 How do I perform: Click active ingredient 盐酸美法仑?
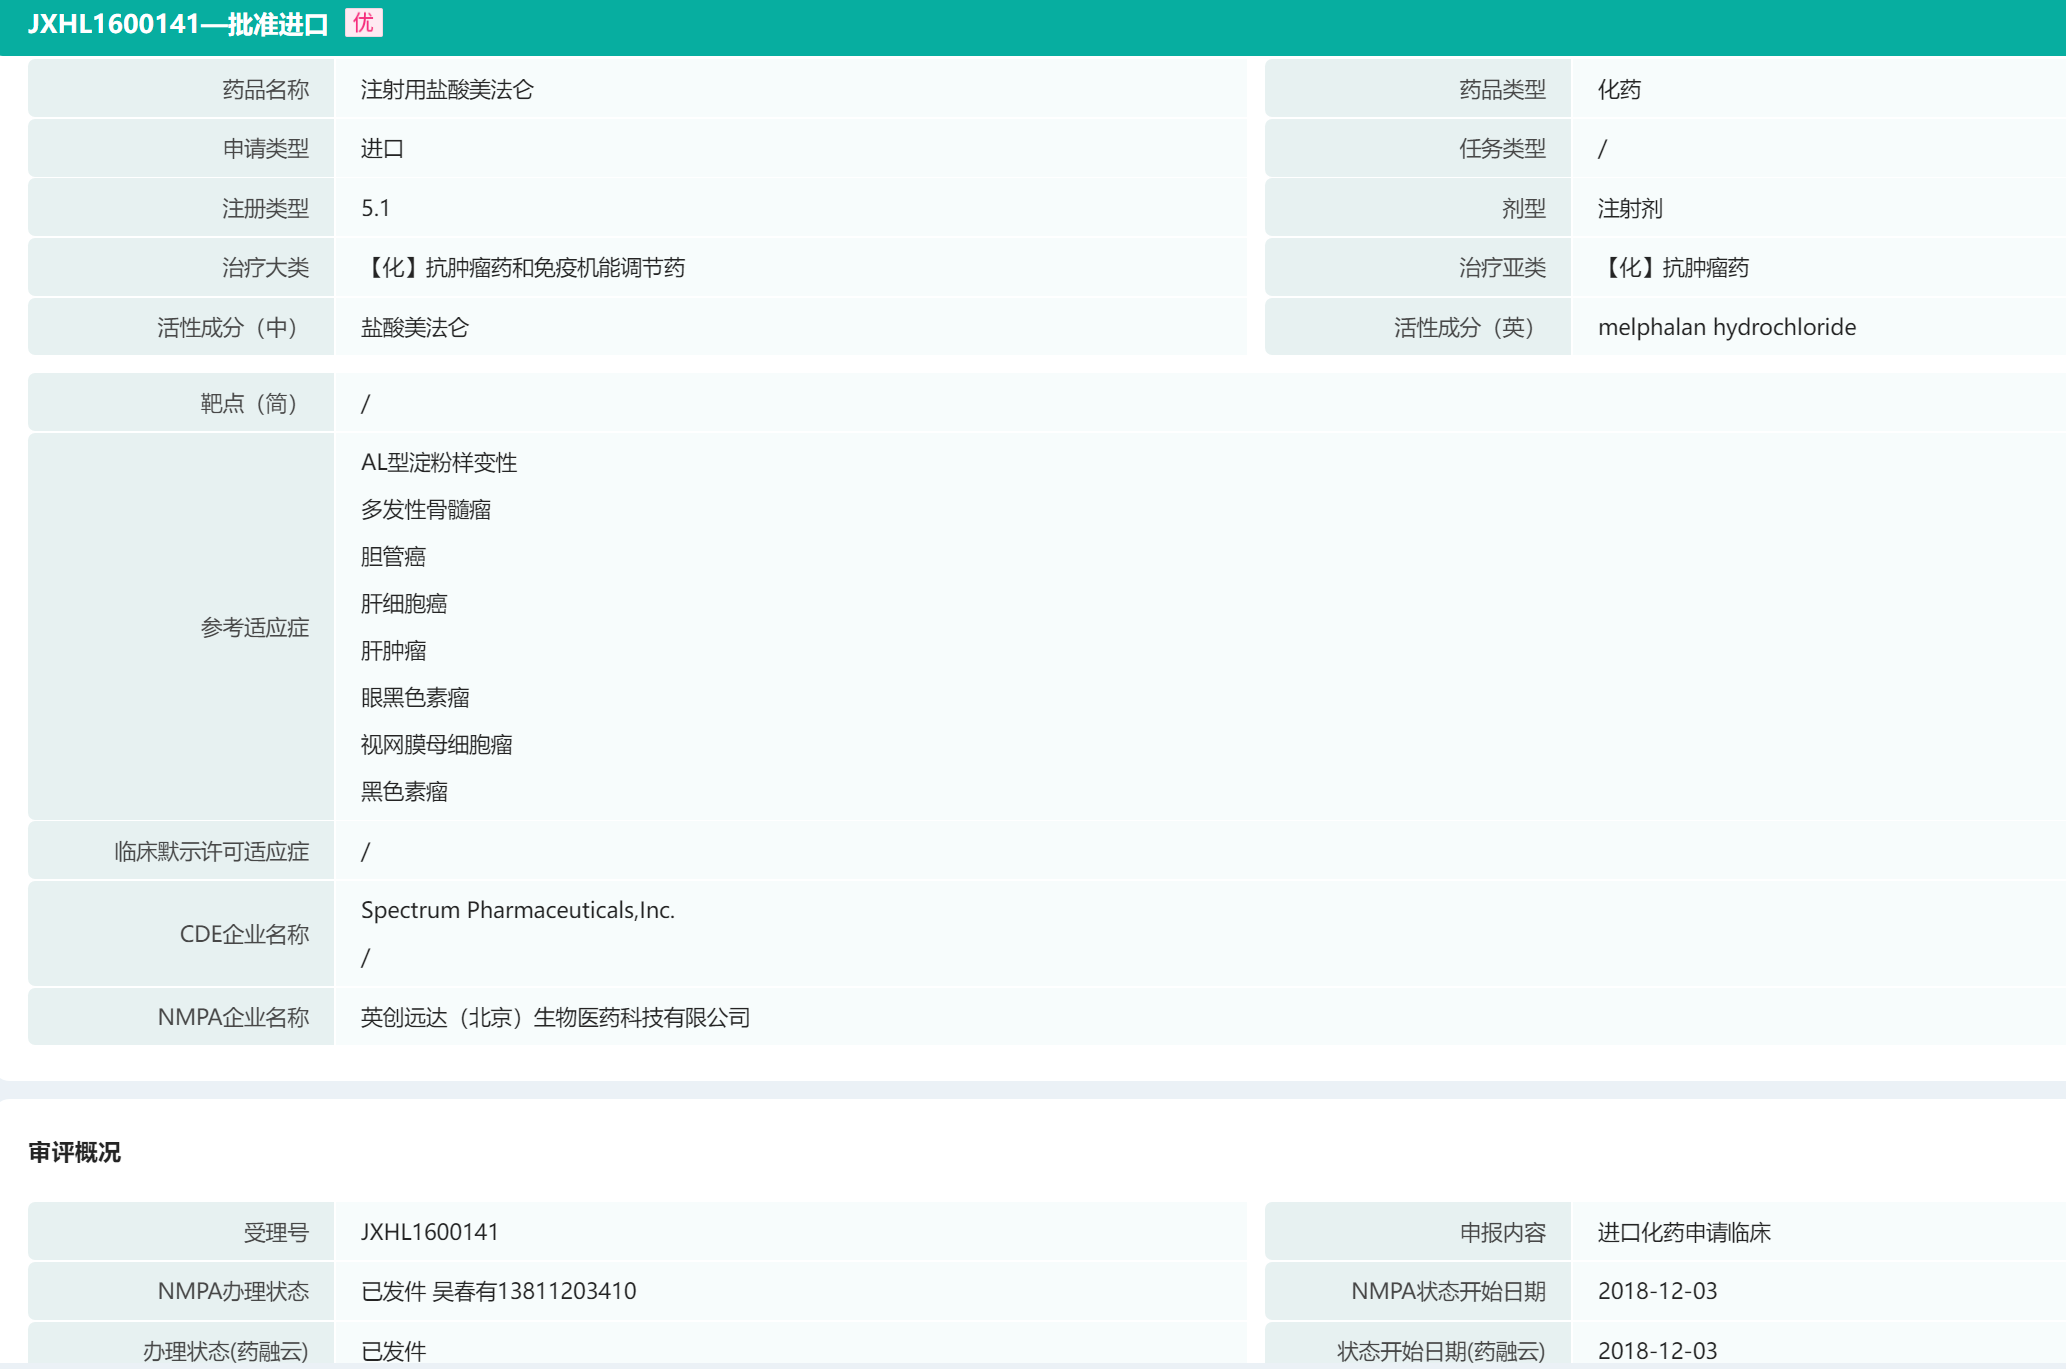tap(414, 328)
